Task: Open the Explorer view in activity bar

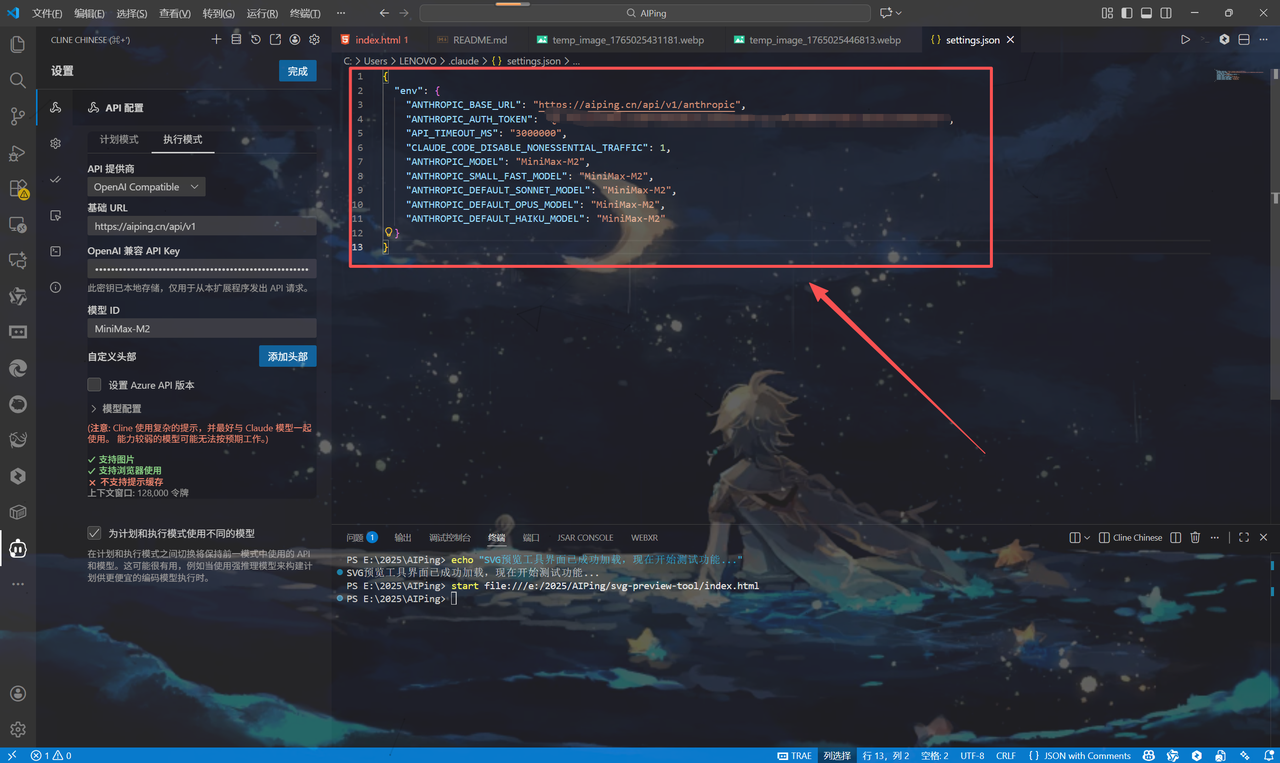Action: pyautogui.click(x=17, y=44)
